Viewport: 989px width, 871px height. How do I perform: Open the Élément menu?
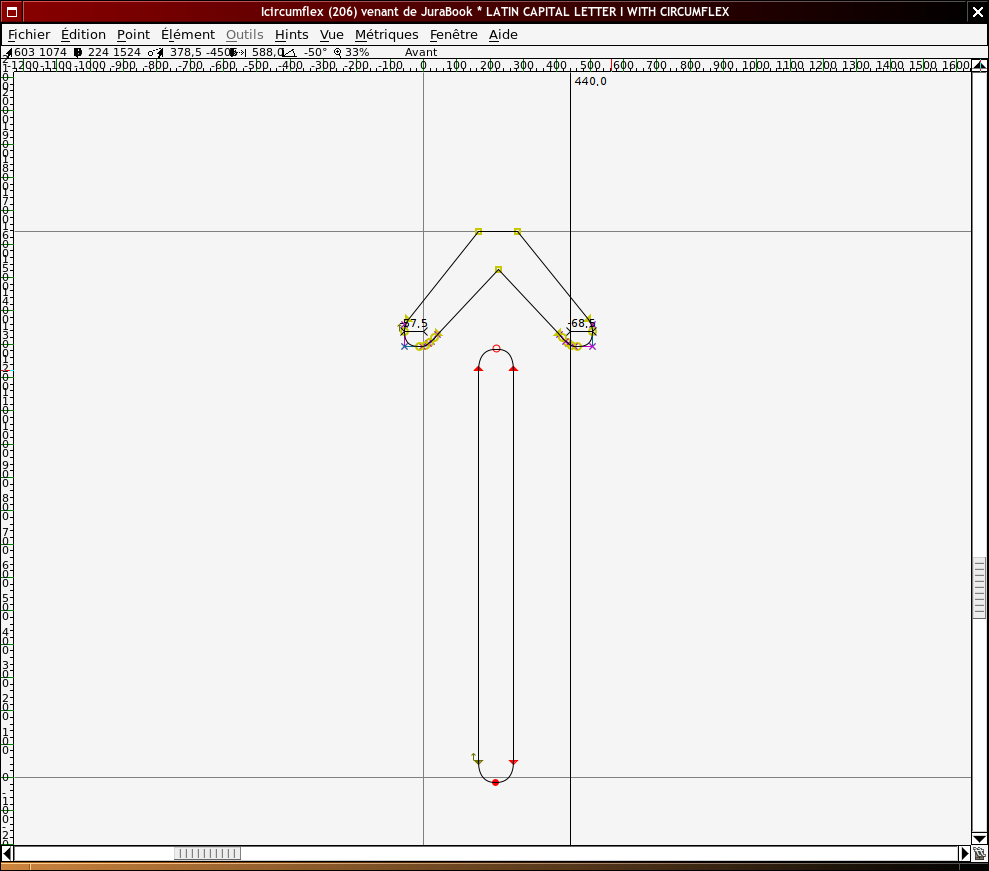point(188,35)
